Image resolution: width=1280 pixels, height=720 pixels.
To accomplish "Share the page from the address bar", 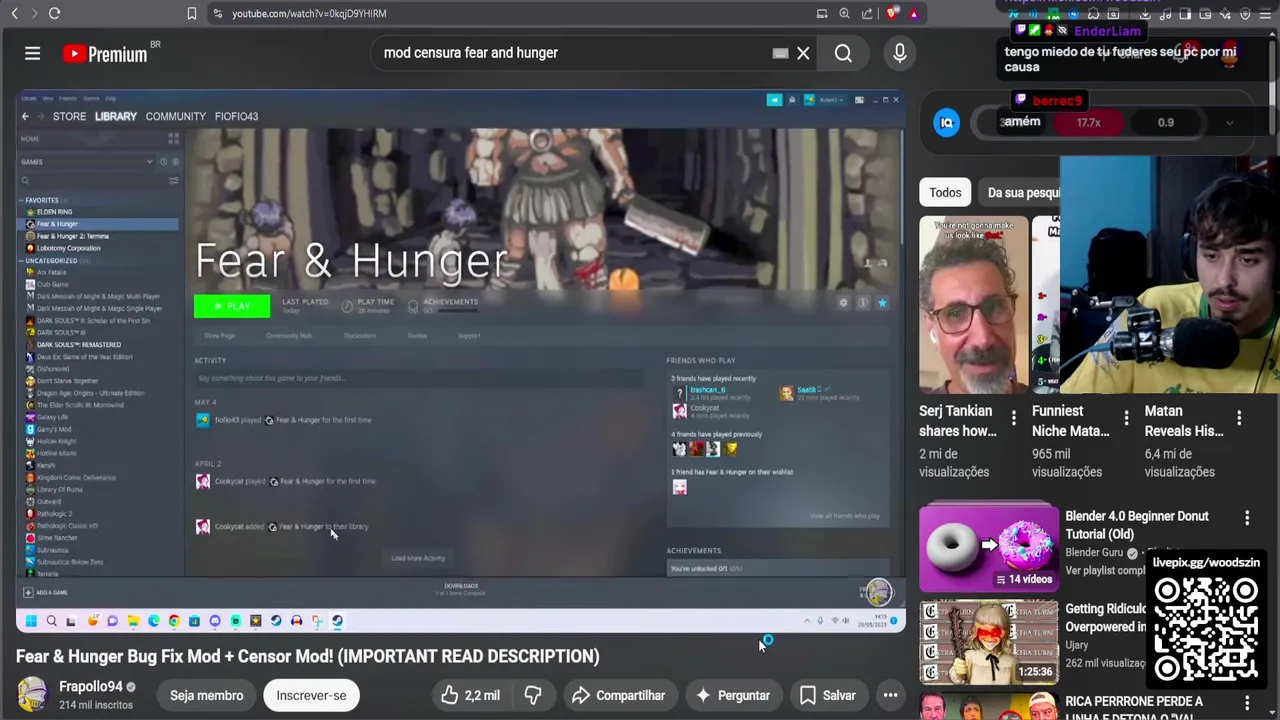I will click(x=867, y=13).
